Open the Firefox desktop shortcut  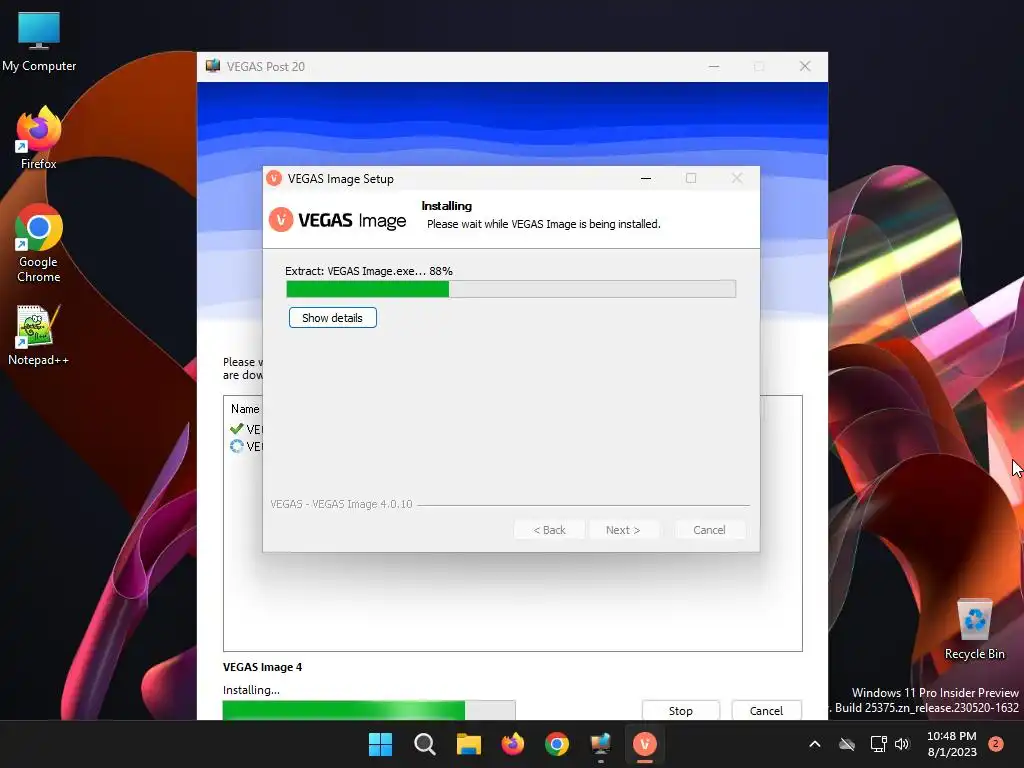click(39, 138)
